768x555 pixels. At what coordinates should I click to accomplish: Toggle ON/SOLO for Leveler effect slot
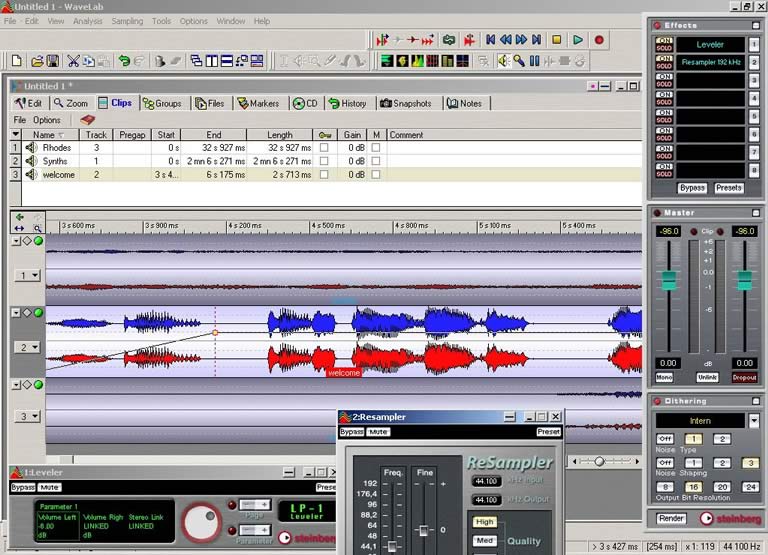pyautogui.click(x=664, y=45)
